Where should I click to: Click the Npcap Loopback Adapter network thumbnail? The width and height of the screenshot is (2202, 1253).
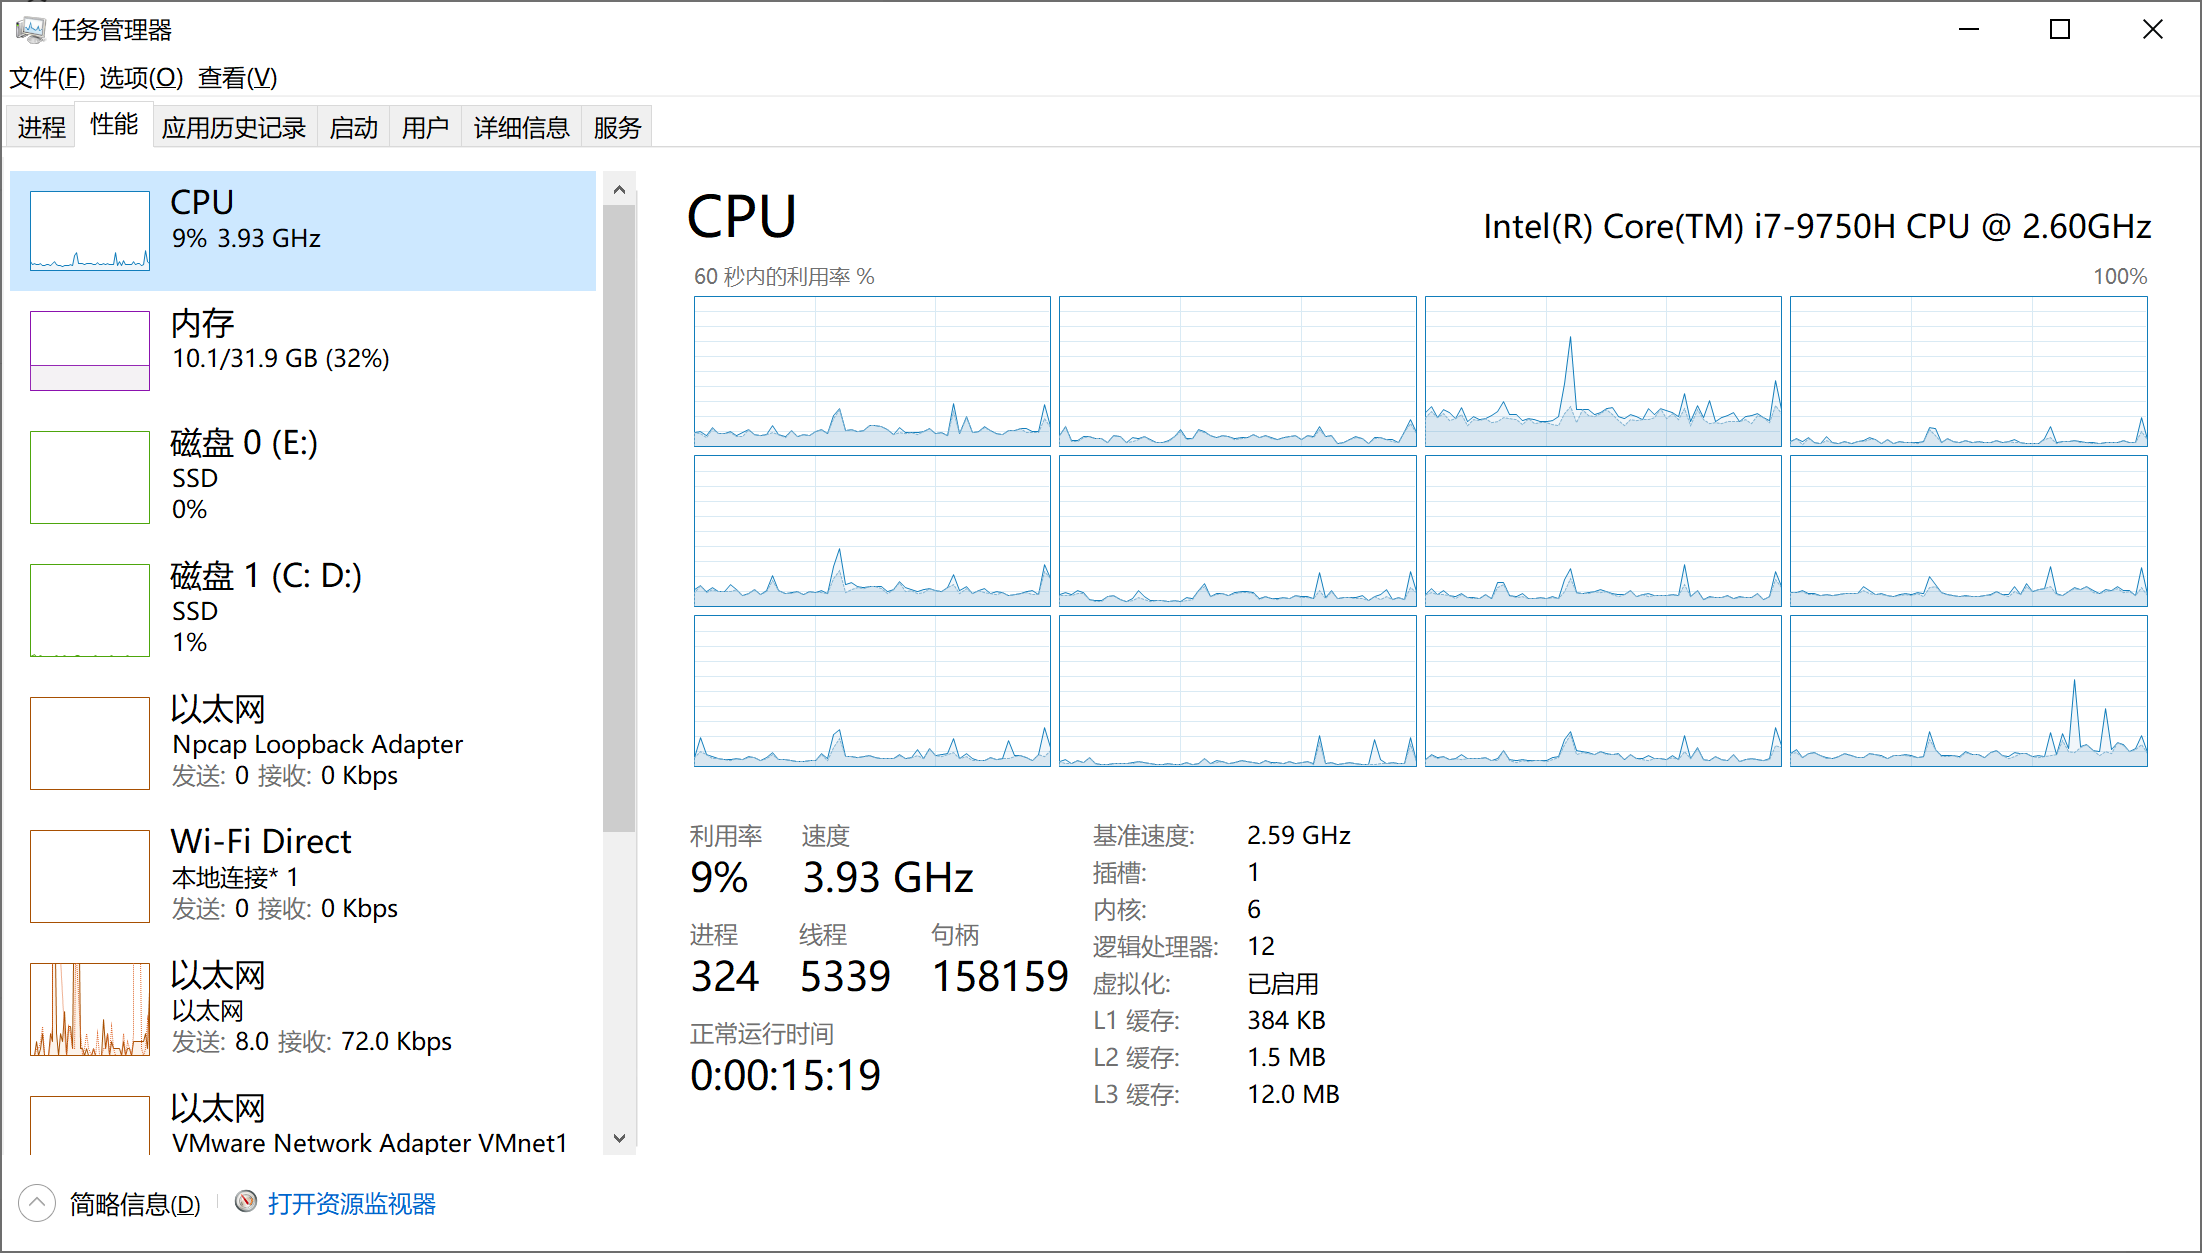click(x=90, y=743)
